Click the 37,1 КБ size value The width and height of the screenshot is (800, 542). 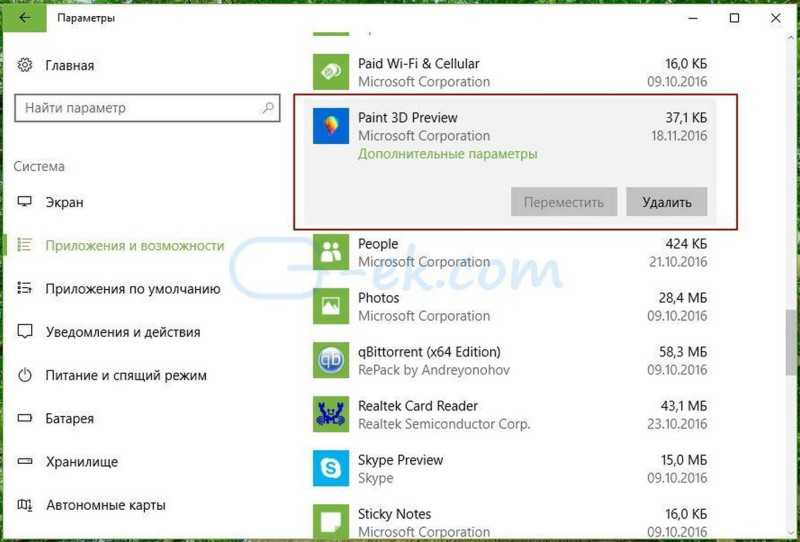click(x=686, y=117)
